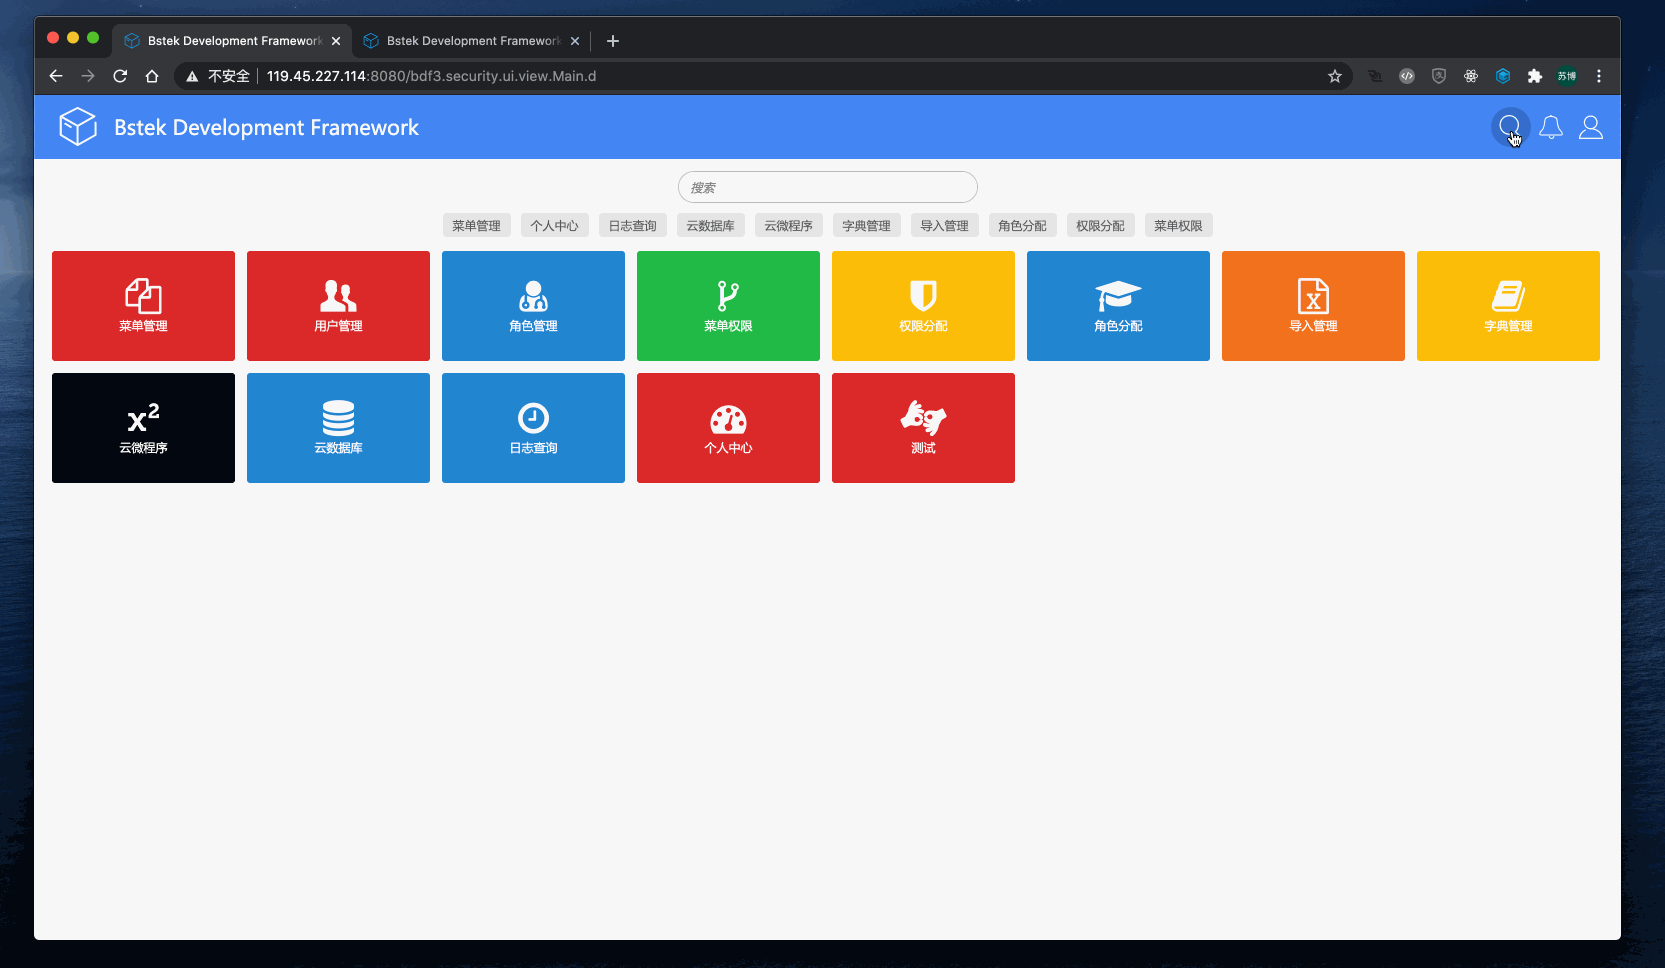Select the 字典管理 quick tag
The height and width of the screenshot is (968, 1665).
point(867,226)
